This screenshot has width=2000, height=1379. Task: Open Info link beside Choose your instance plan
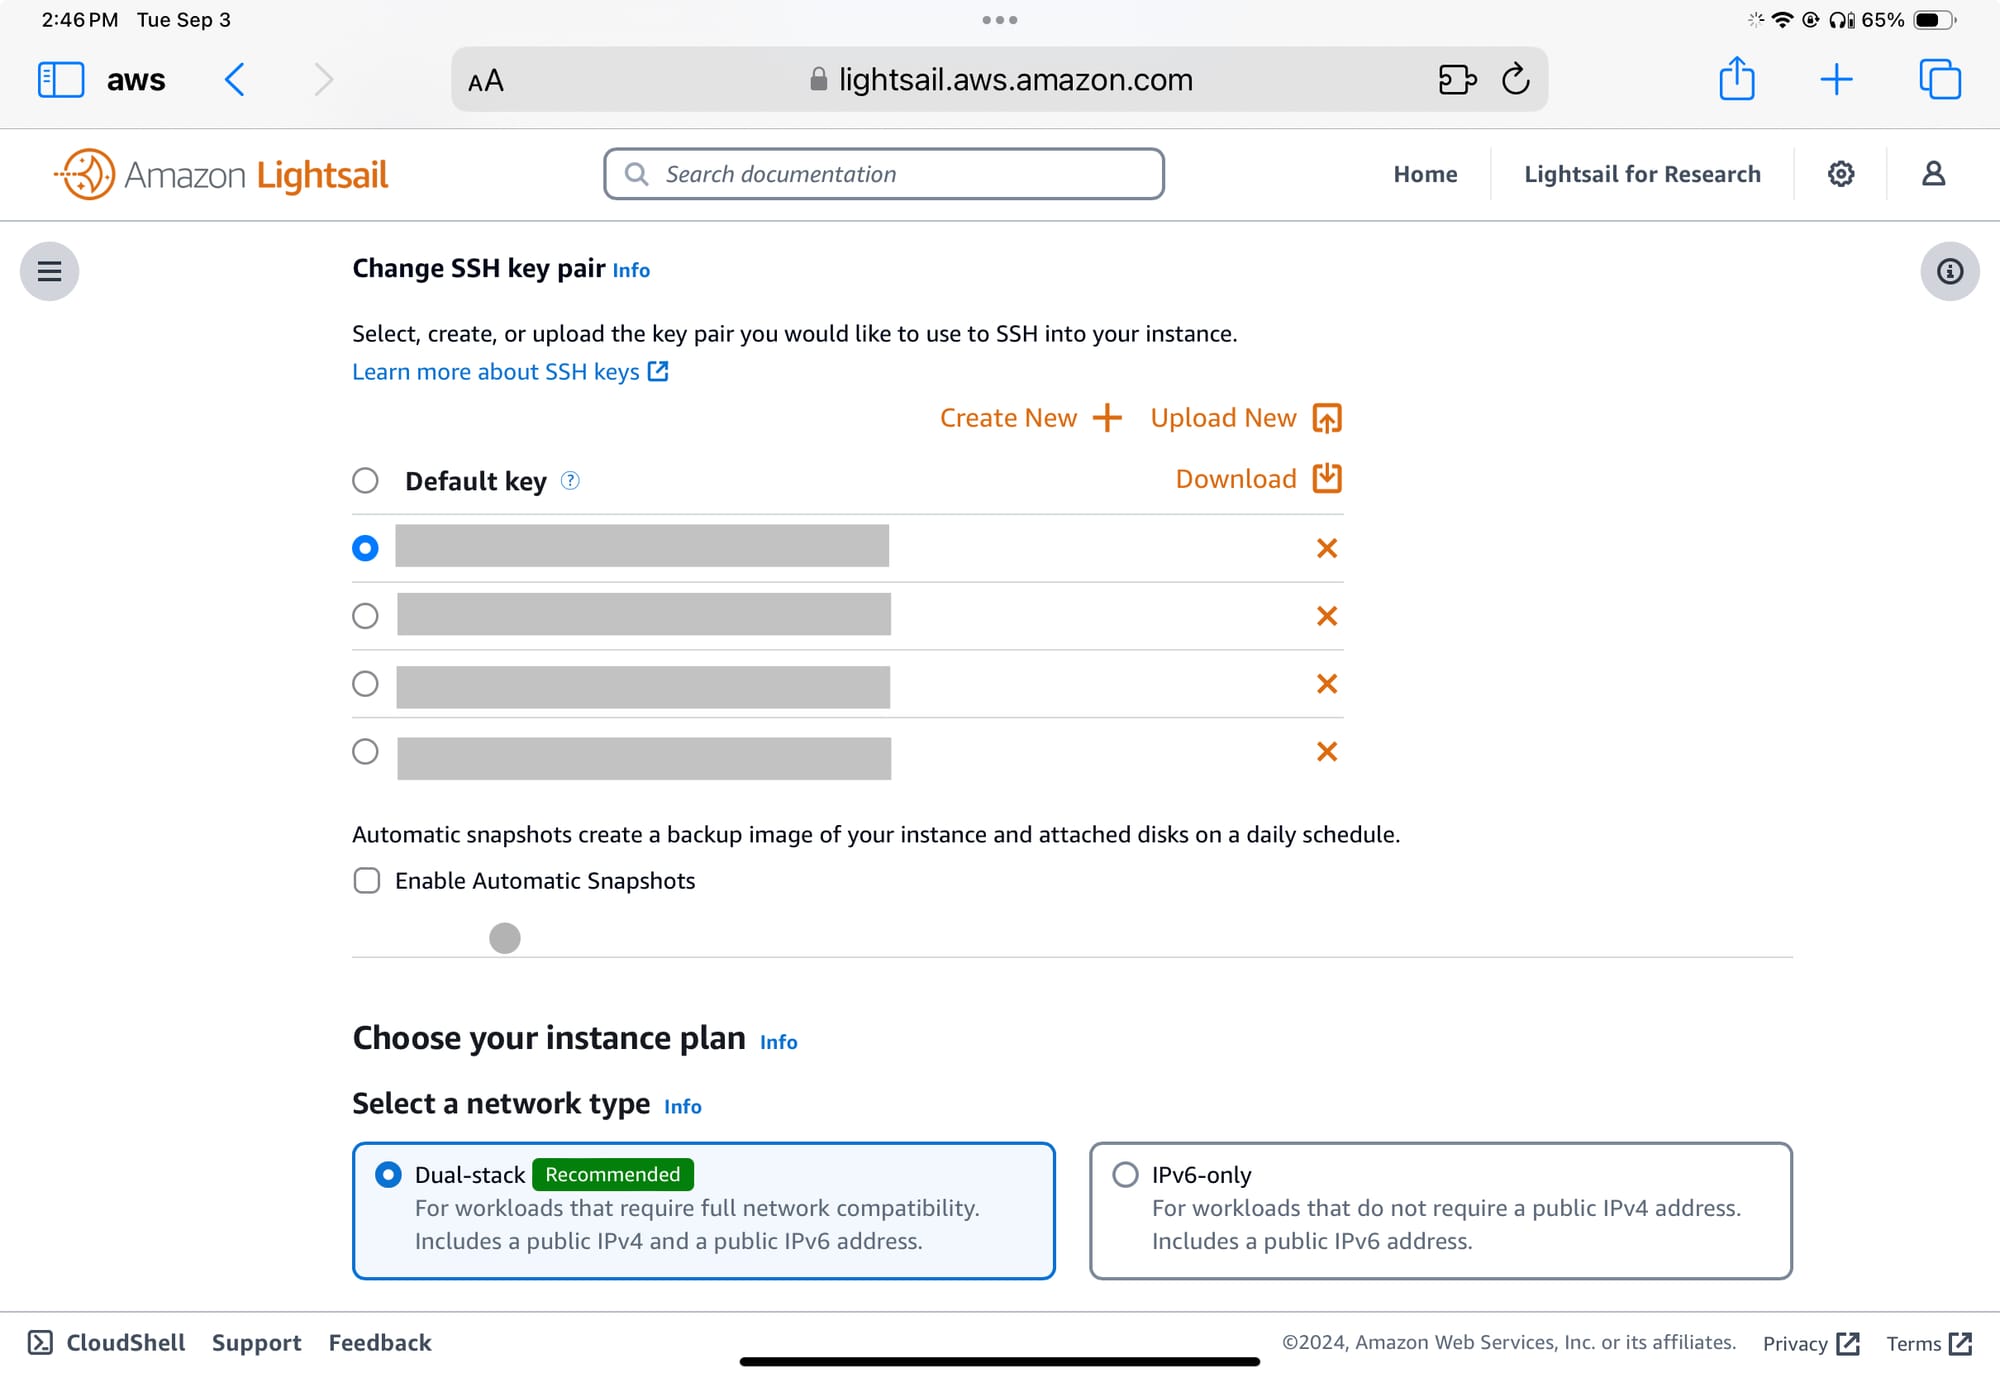click(x=778, y=1043)
